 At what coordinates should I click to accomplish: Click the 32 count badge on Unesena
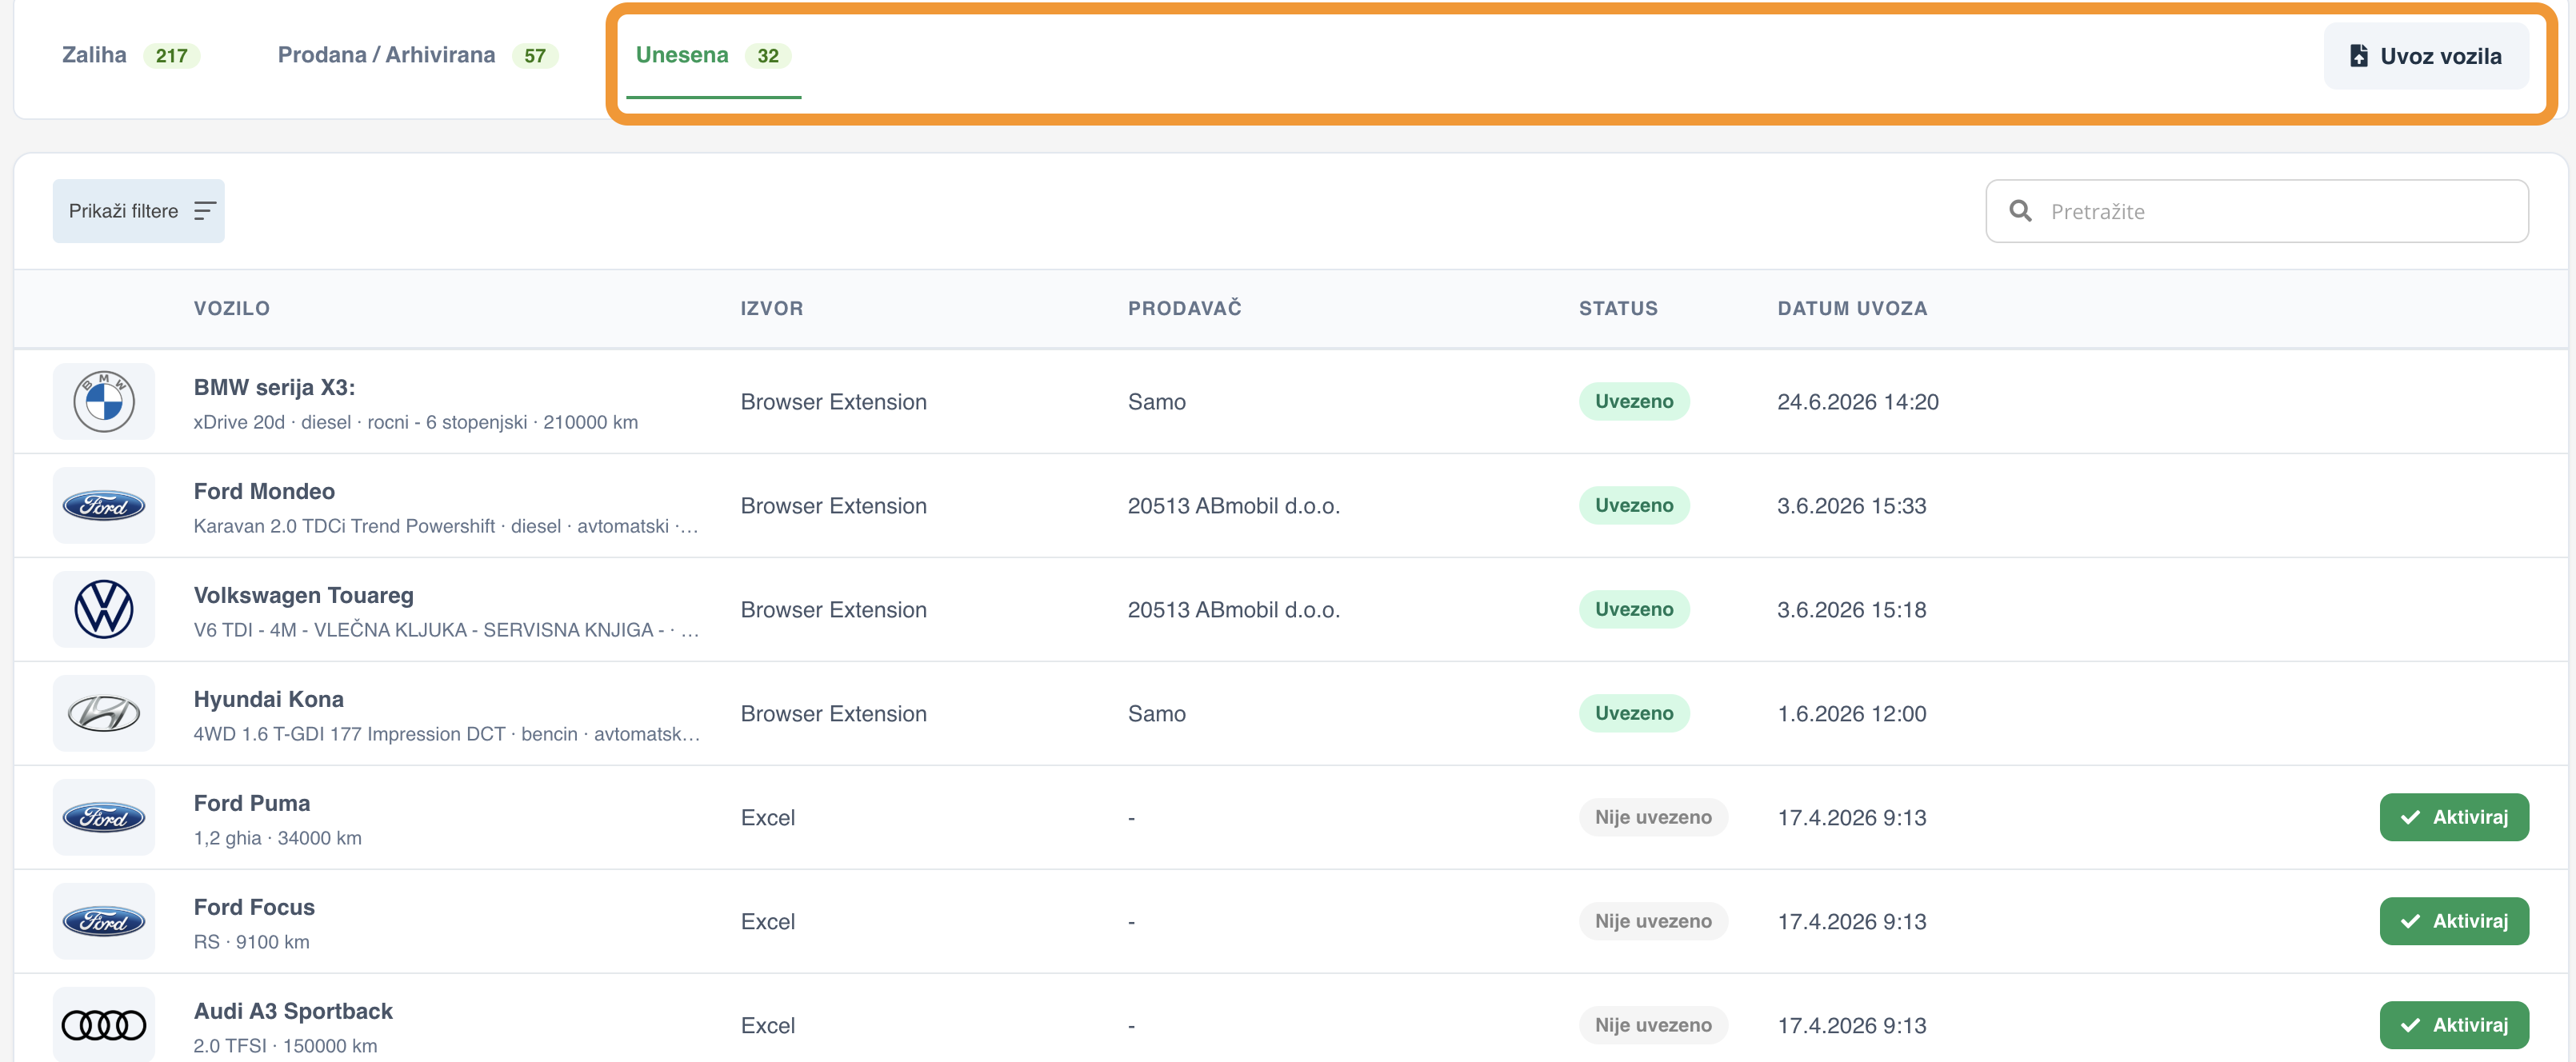768,56
